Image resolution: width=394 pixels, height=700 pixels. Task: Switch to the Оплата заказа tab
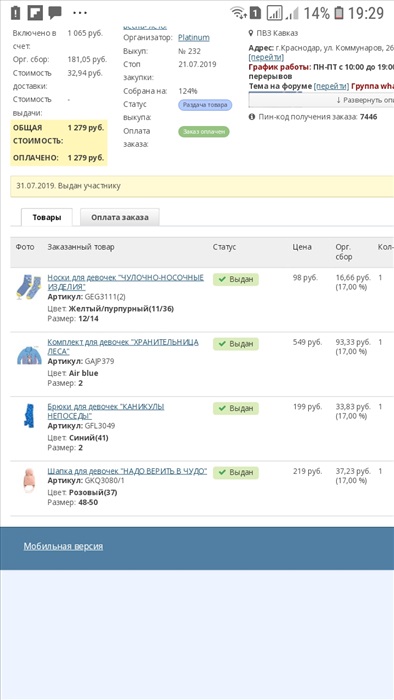coord(120,217)
